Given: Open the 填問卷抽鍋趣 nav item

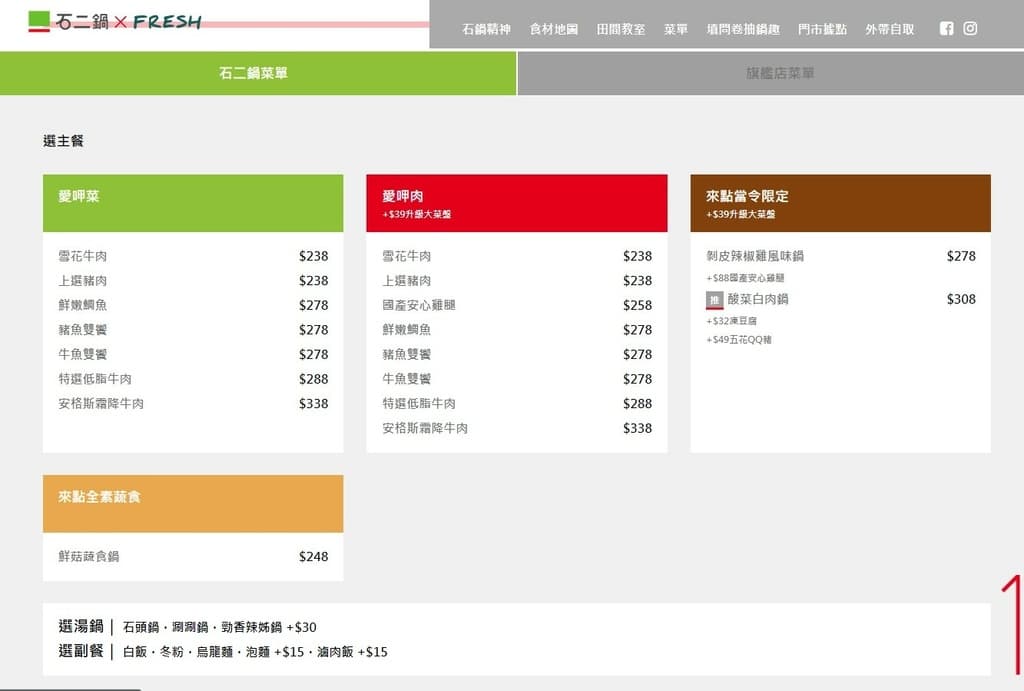Looking at the screenshot, I should click(743, 29).
